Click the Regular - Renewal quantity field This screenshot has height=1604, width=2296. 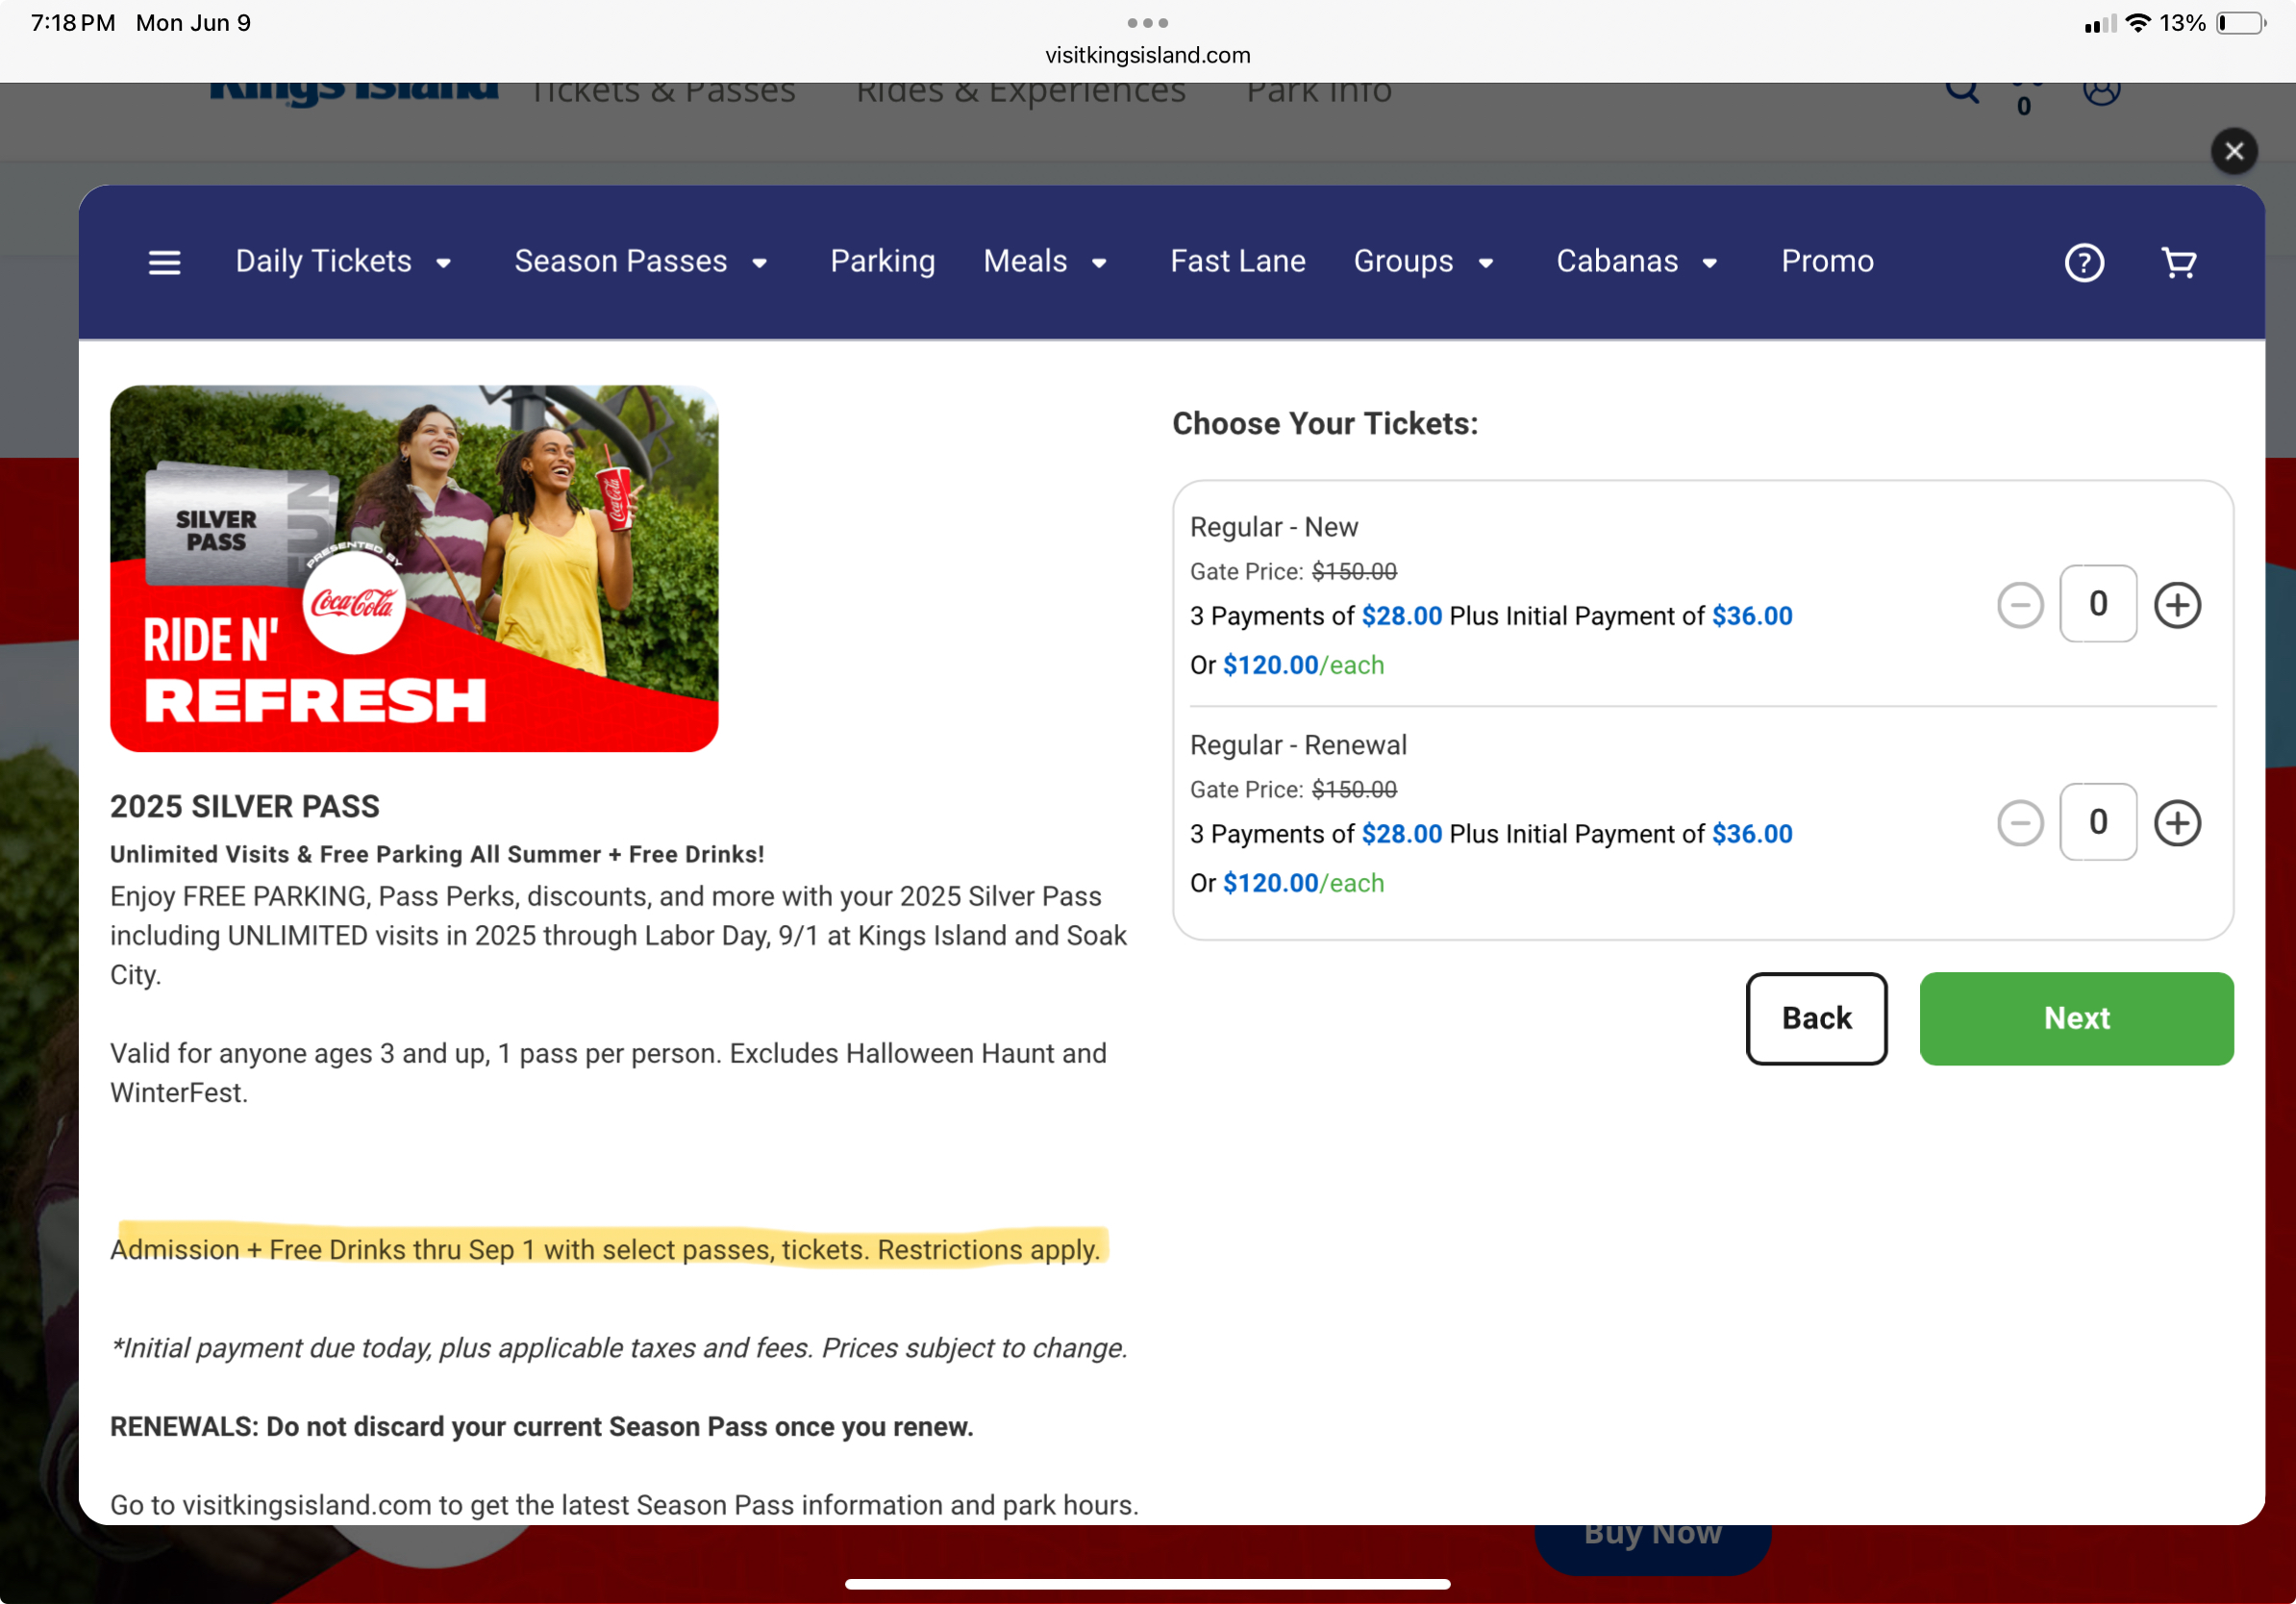[x=2098, y=822]
